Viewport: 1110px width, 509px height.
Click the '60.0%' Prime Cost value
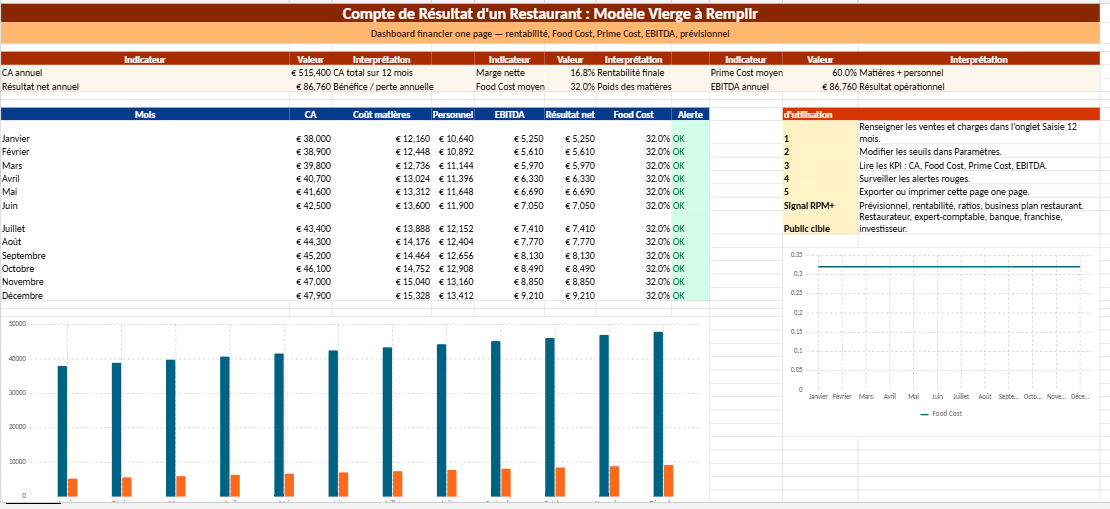(820, 72)
